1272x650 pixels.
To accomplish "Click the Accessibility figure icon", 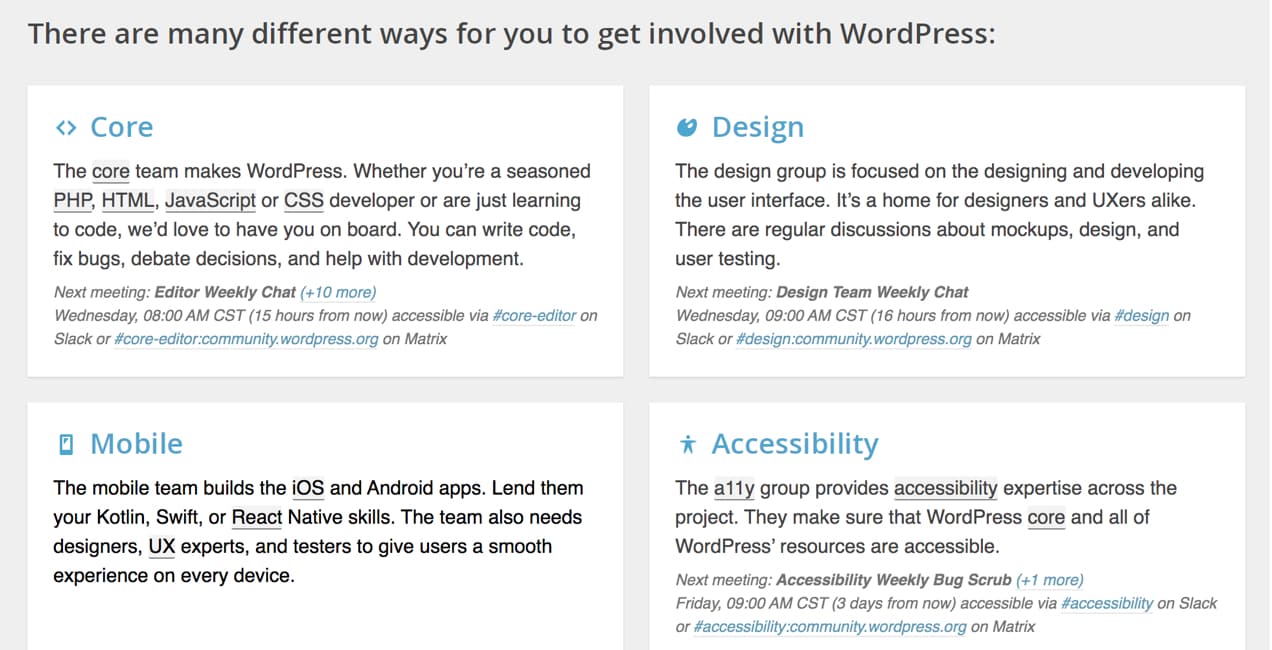I will pyautogui.click(x=687, y=443).
